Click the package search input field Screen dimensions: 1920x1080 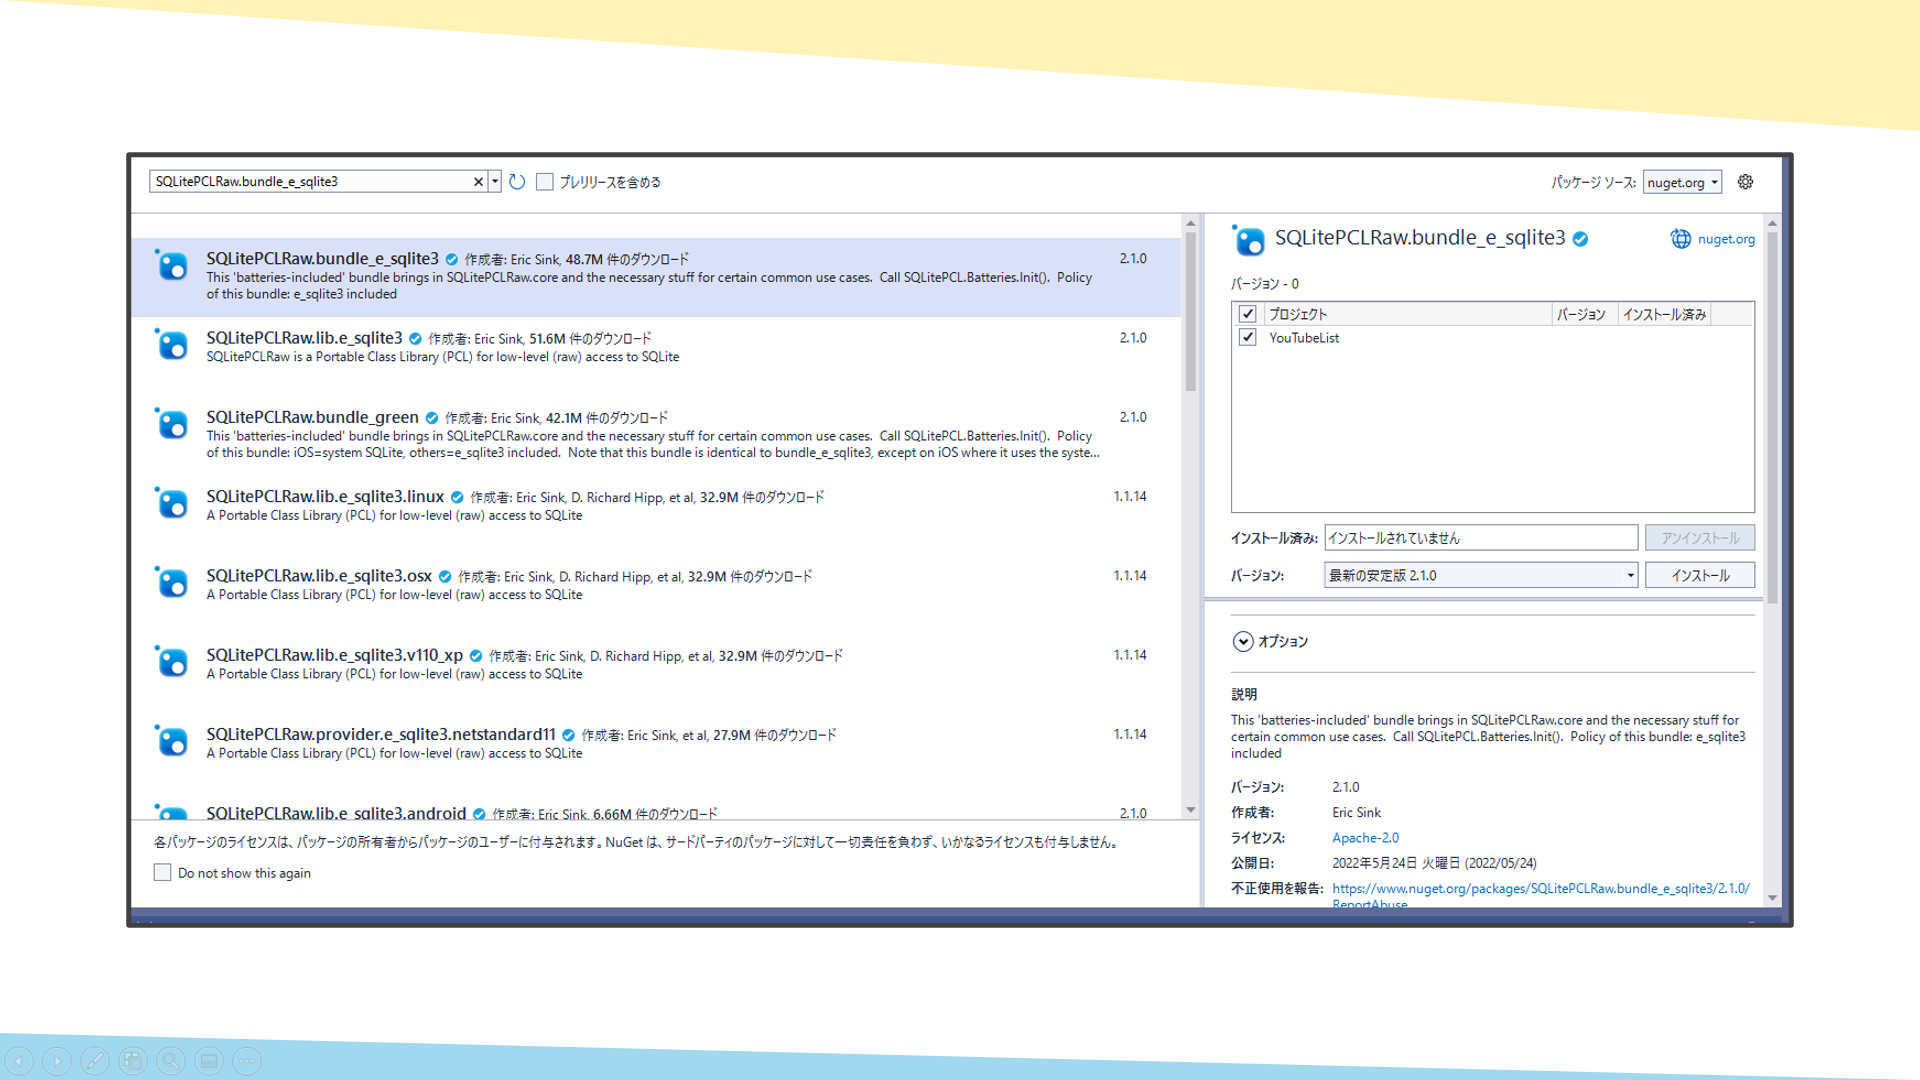(310, 182)
